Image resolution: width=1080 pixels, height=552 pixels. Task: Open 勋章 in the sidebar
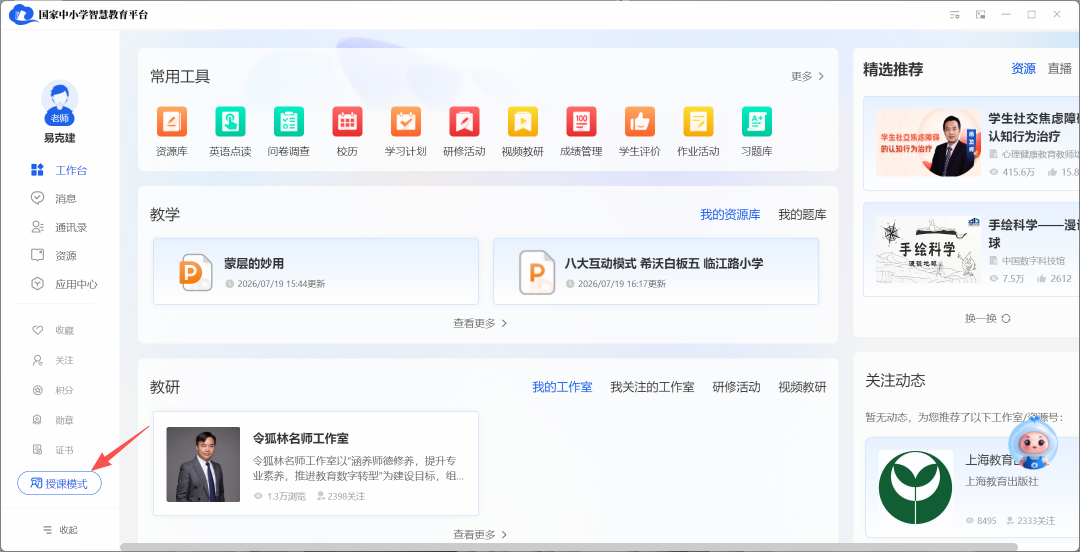click(x=53, y=420)
